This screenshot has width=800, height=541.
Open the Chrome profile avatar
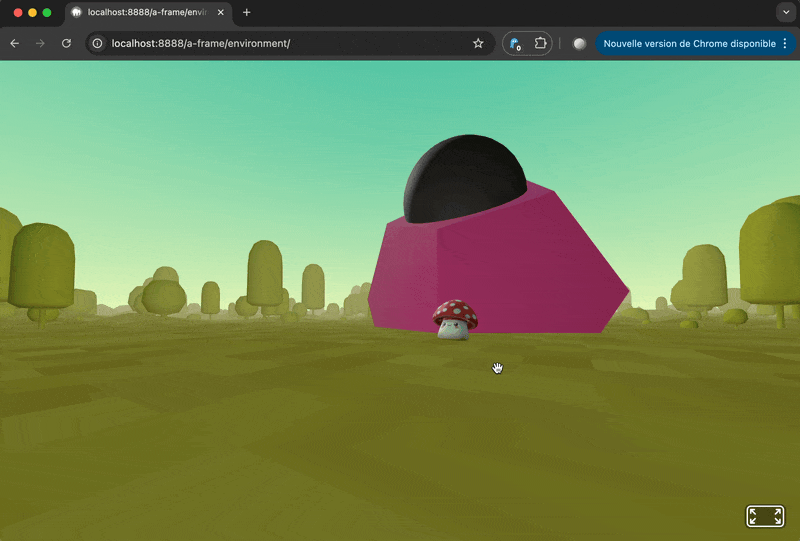click(579, 44)
